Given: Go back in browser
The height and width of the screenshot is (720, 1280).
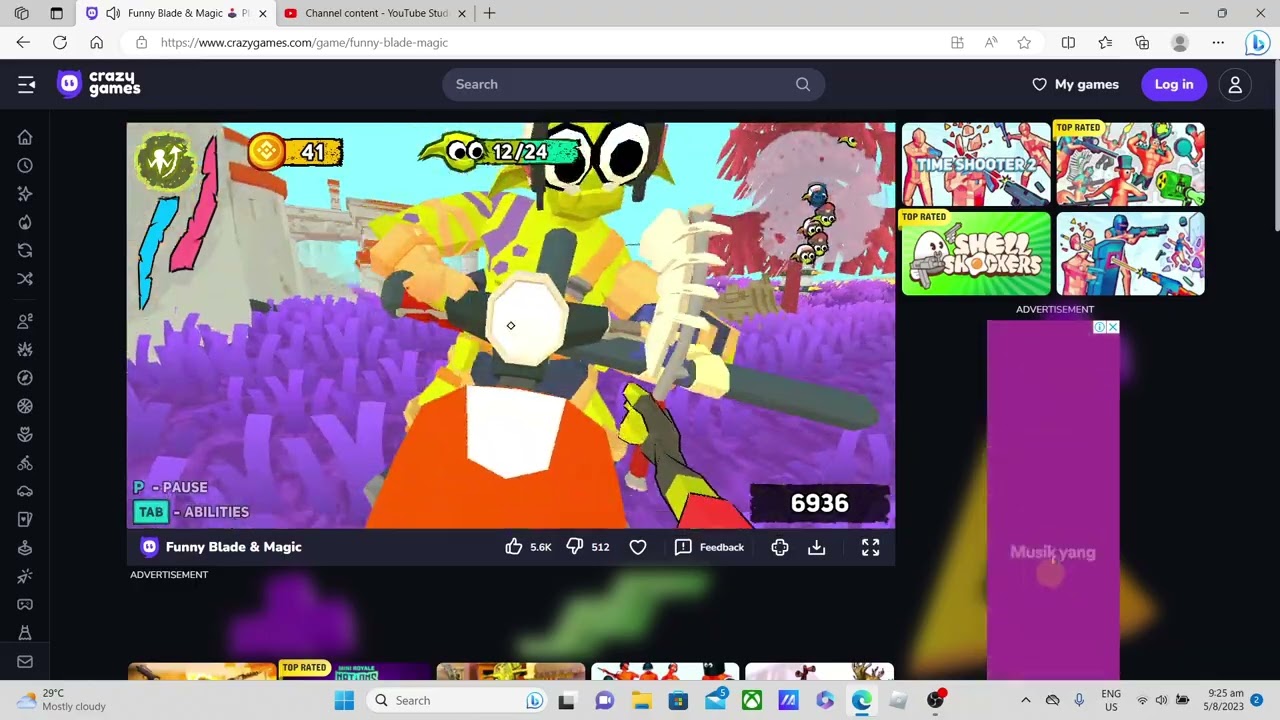Looking at the screenshot, I should (23, 43).
